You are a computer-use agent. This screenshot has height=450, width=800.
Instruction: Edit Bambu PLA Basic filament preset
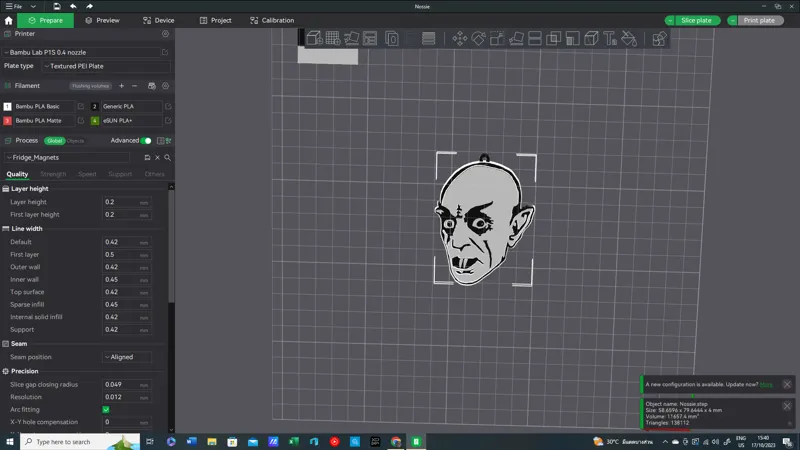pos(81,106)
